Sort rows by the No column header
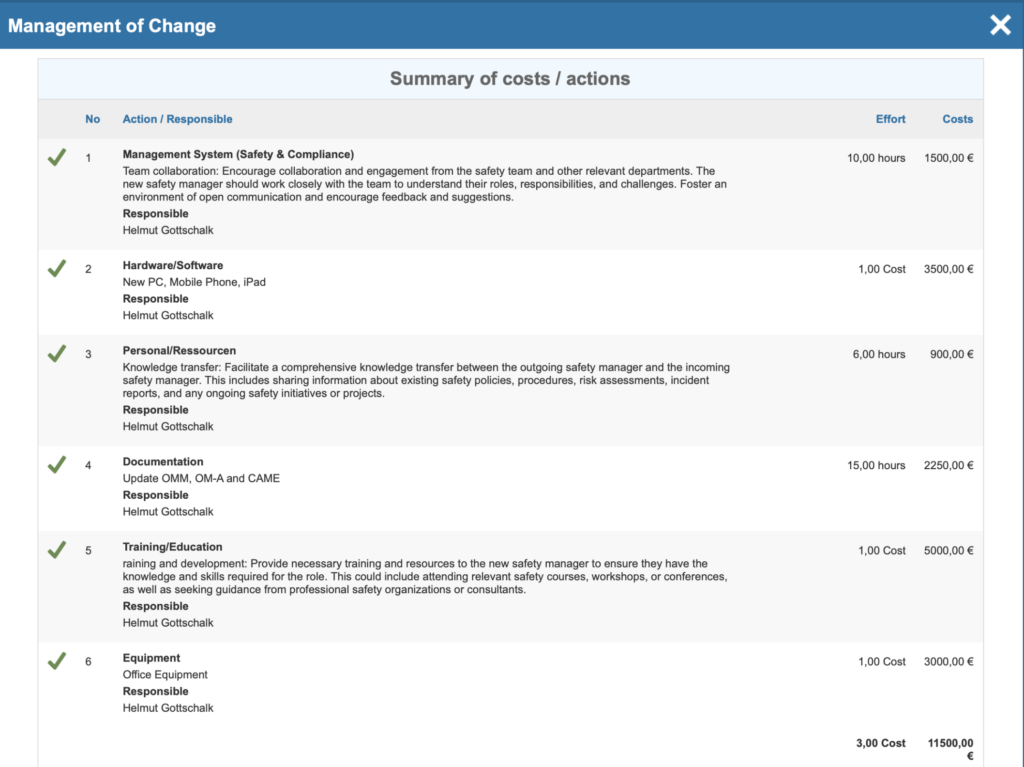This screenshot has height=767, width=1024. [92, 119]
